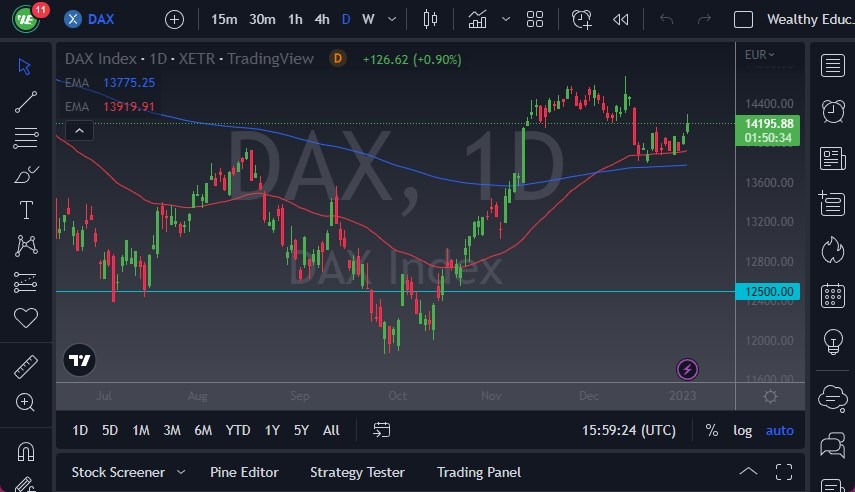The image size is (855, 492).
Task: Open the economic calendar panel
Action: (833, 296)
